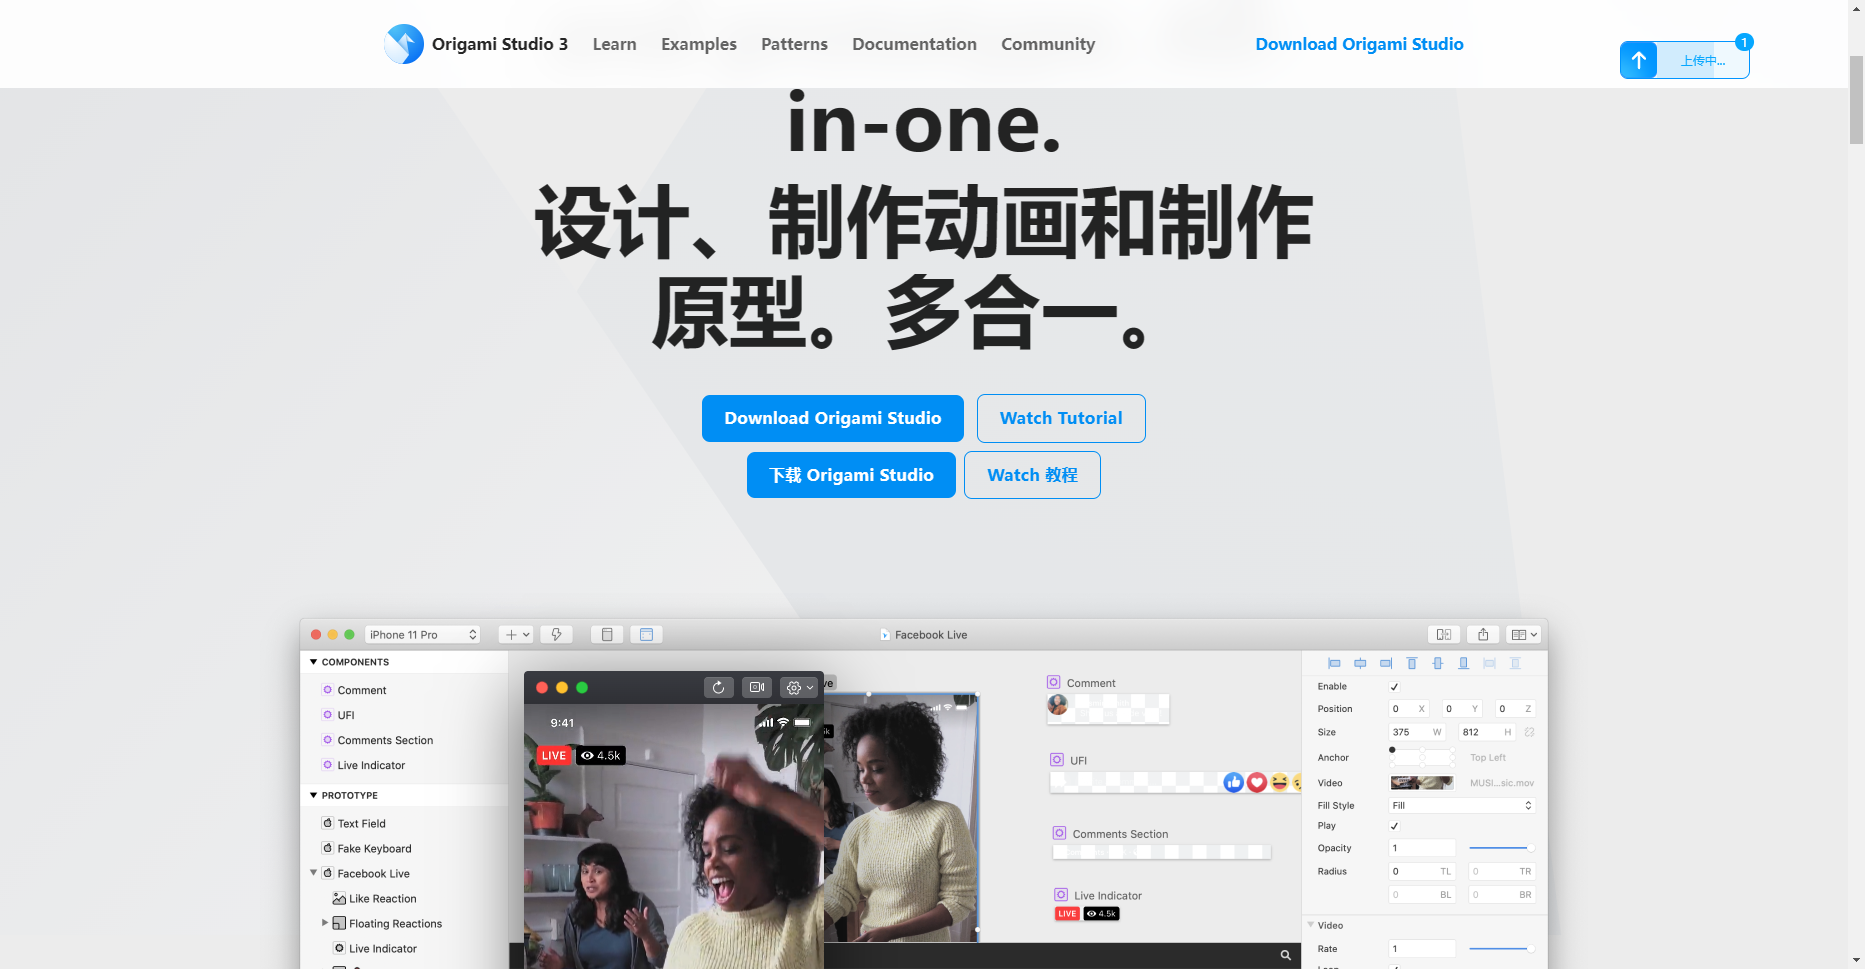Collapse the COMPONENTS section
Viewport: 1865px width, 969px height.
[x=313, y=662]
